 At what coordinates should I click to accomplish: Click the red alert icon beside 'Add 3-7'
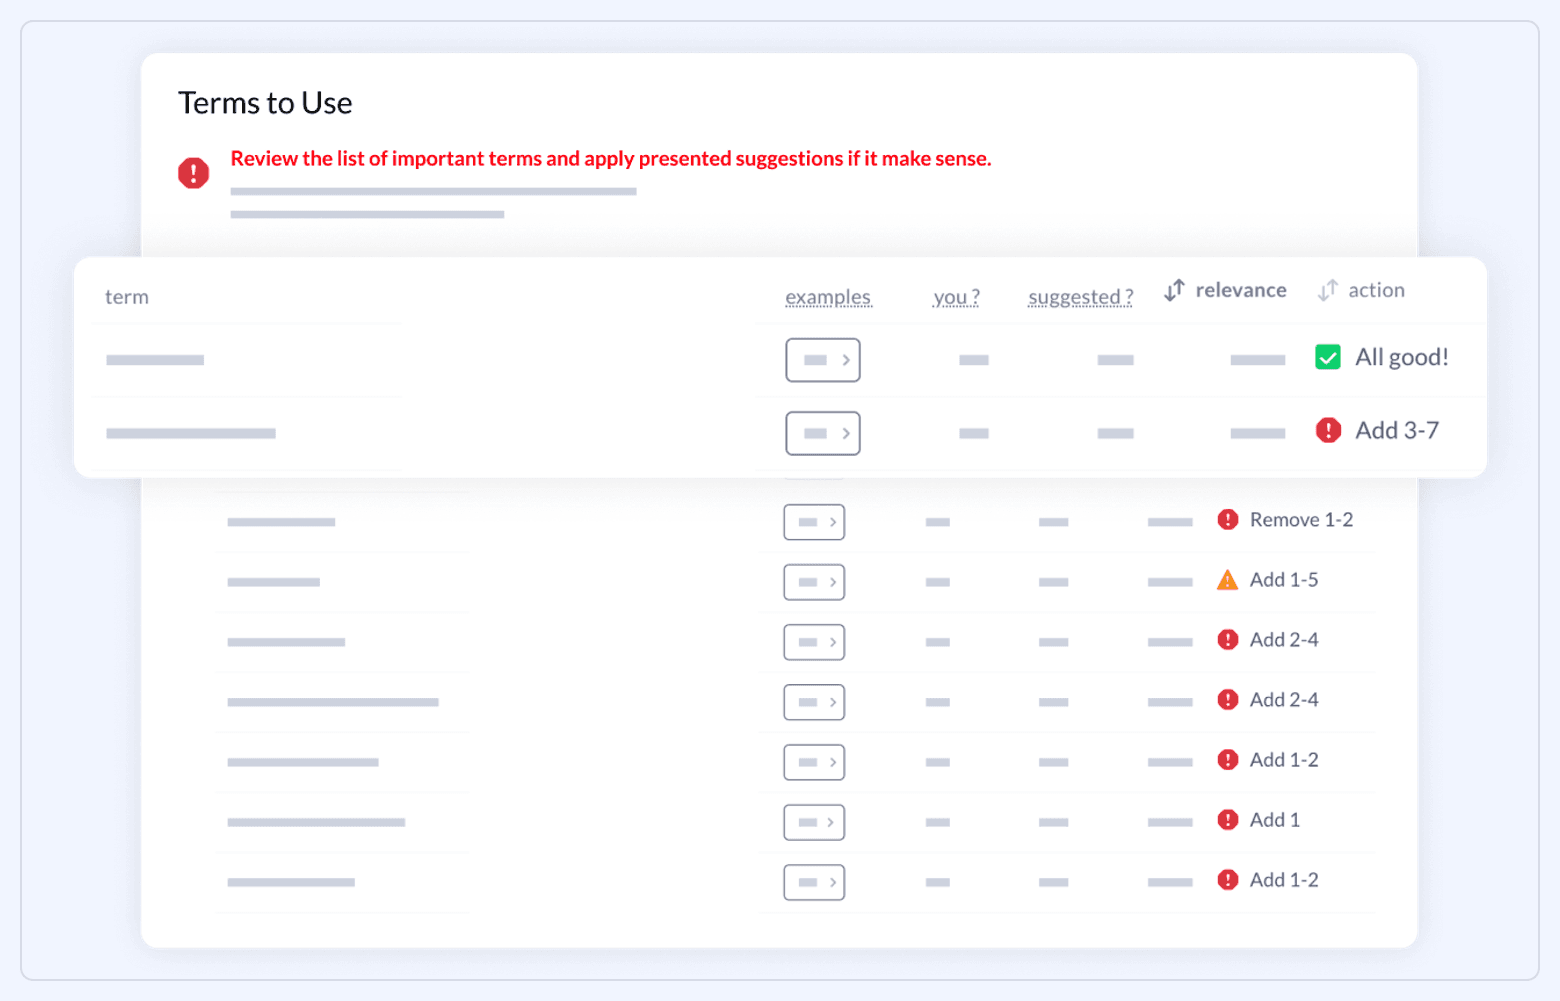[x=1328, y=430]
